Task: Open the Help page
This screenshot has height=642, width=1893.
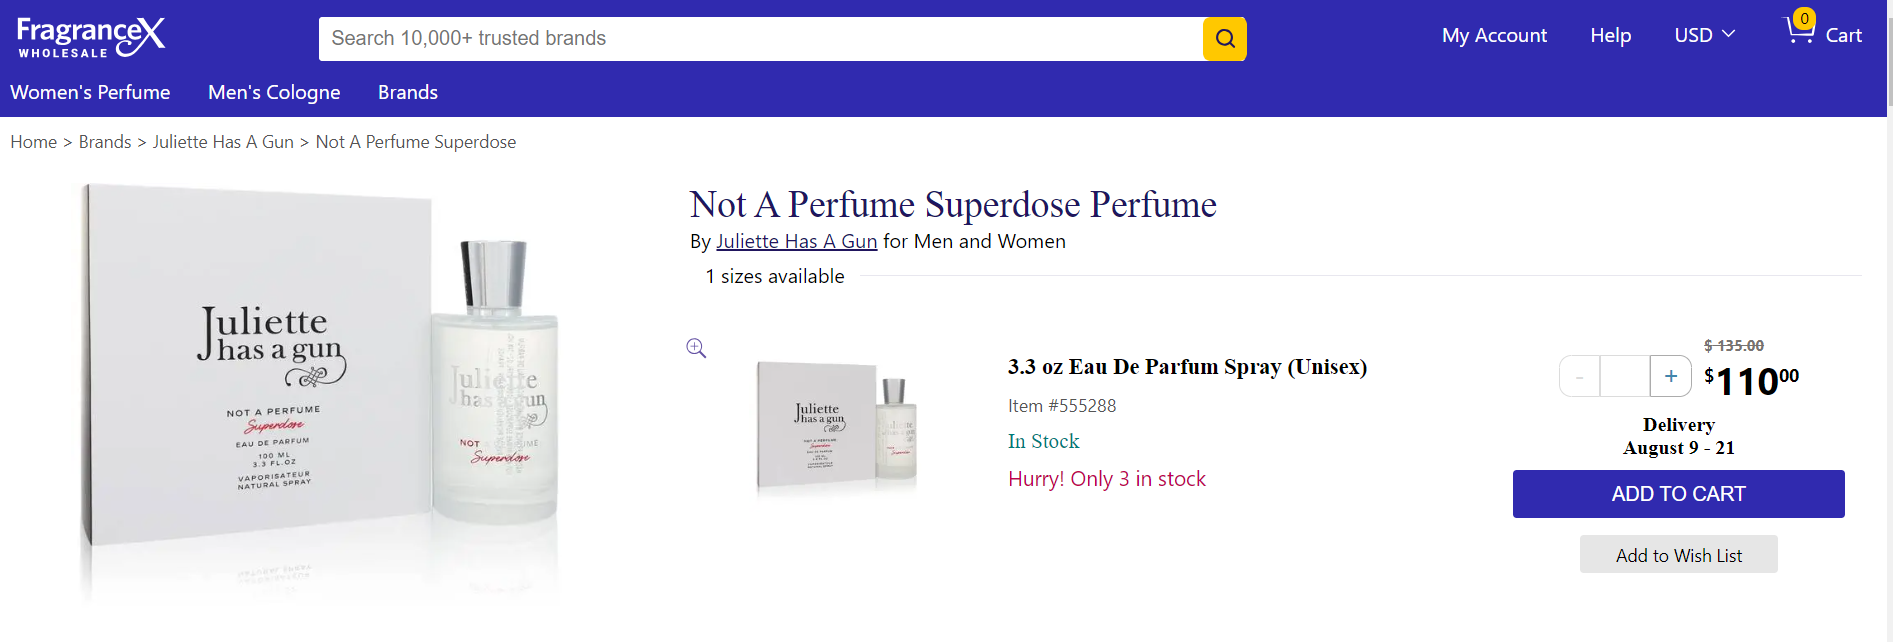Action: (1610, 35)
